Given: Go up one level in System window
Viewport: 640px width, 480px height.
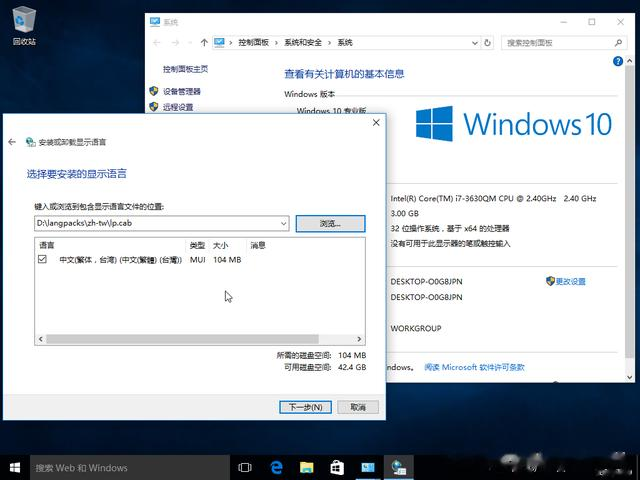Looking at the screenshot, I should [x=204, y=42].
